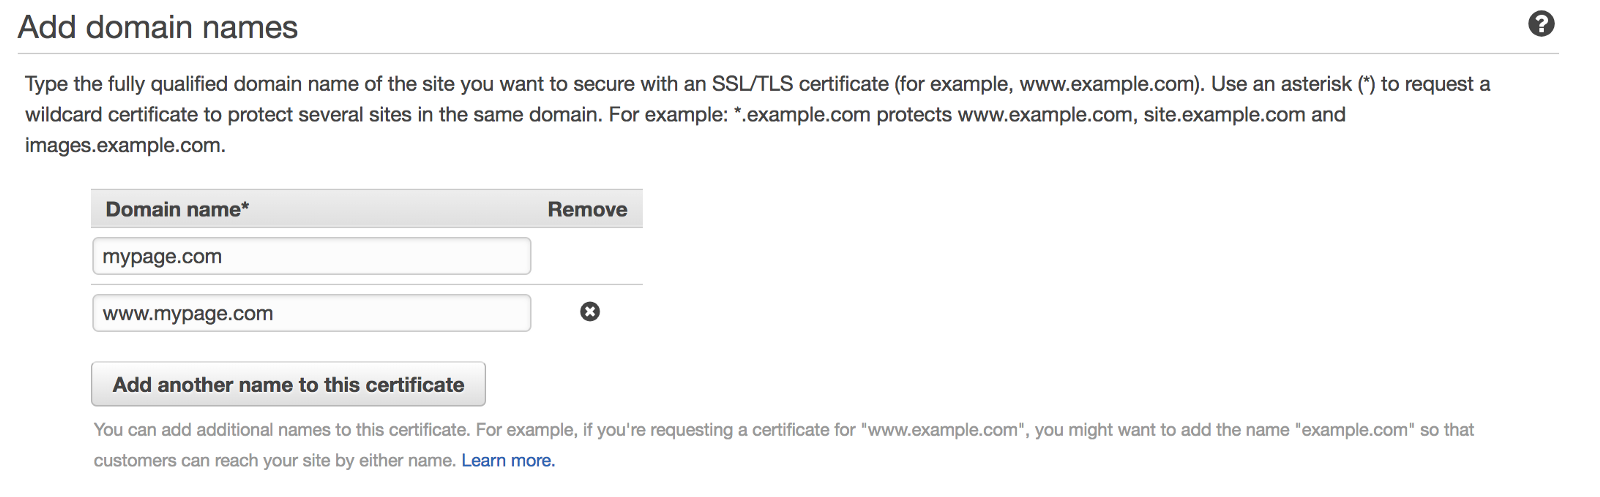1600x497 pixels.
Task: Click the Add domain names heading
Action: pyautogui.click(x=158, y=27)
